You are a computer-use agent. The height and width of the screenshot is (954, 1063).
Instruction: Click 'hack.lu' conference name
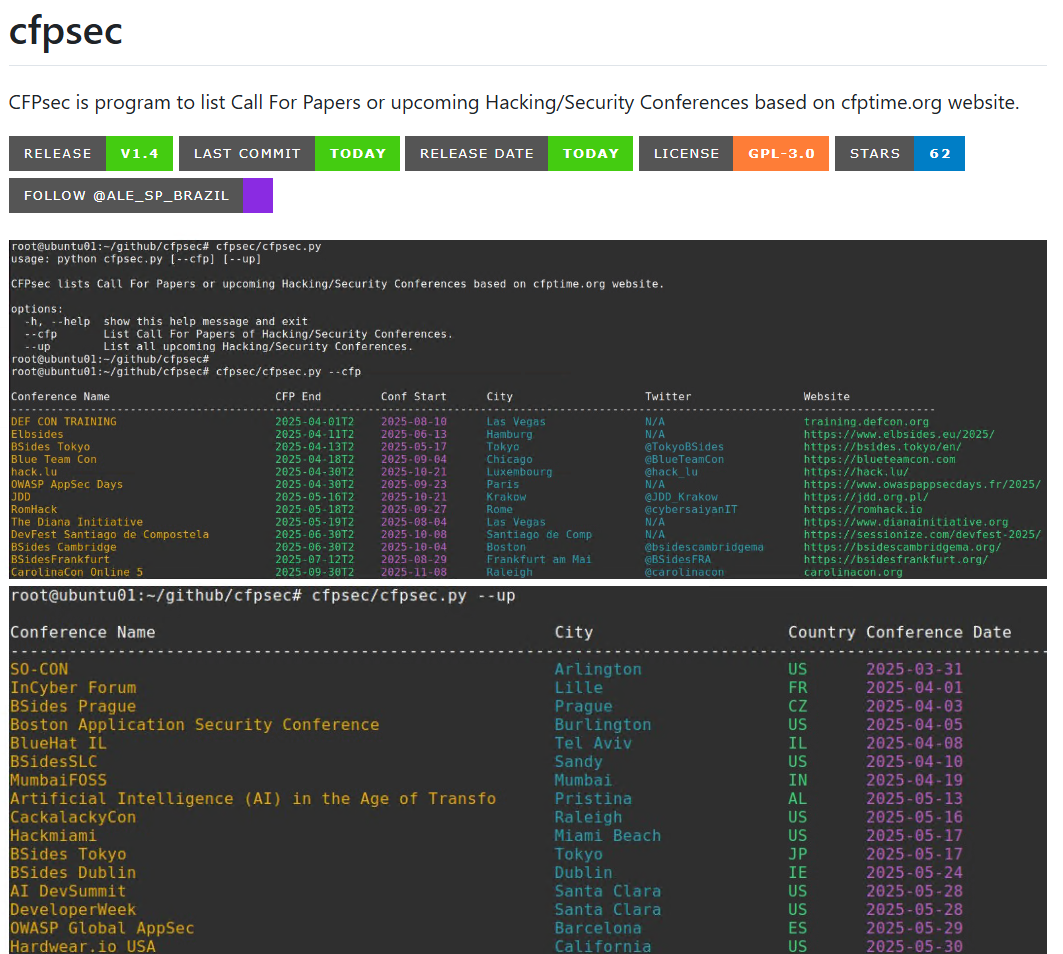pyautogui.click(x=34, y=472)
